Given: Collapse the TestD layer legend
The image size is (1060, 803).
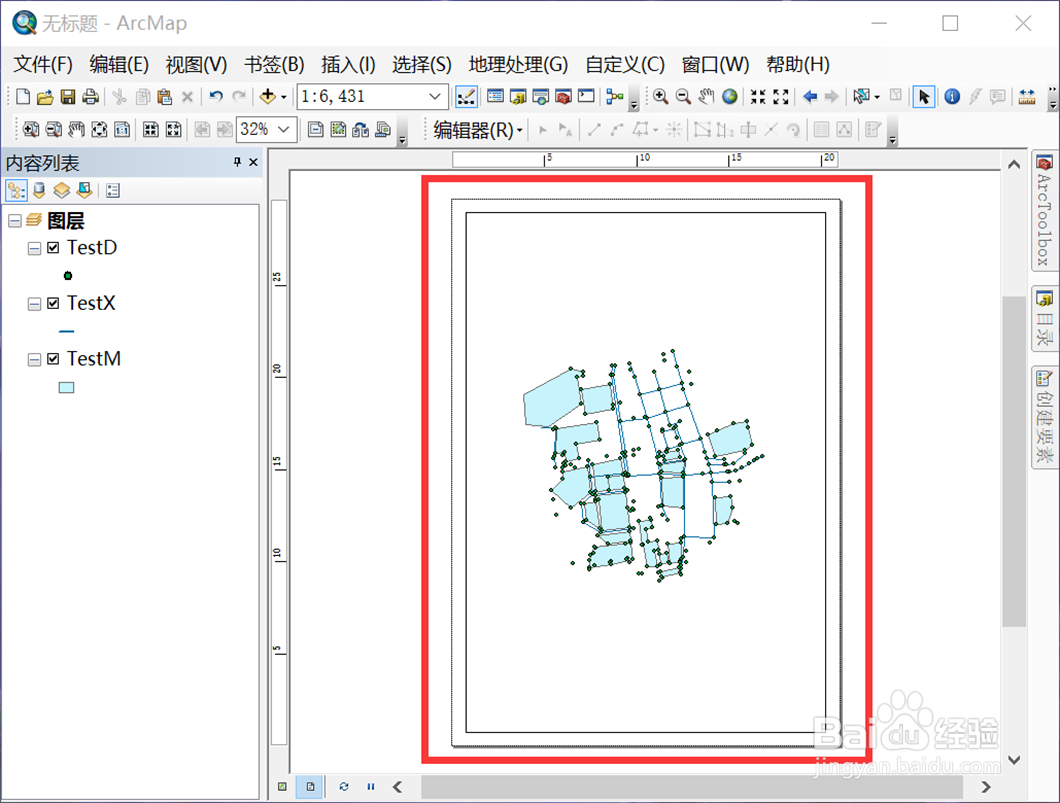Looking at the screenshot, I should (x=34, y=249).
